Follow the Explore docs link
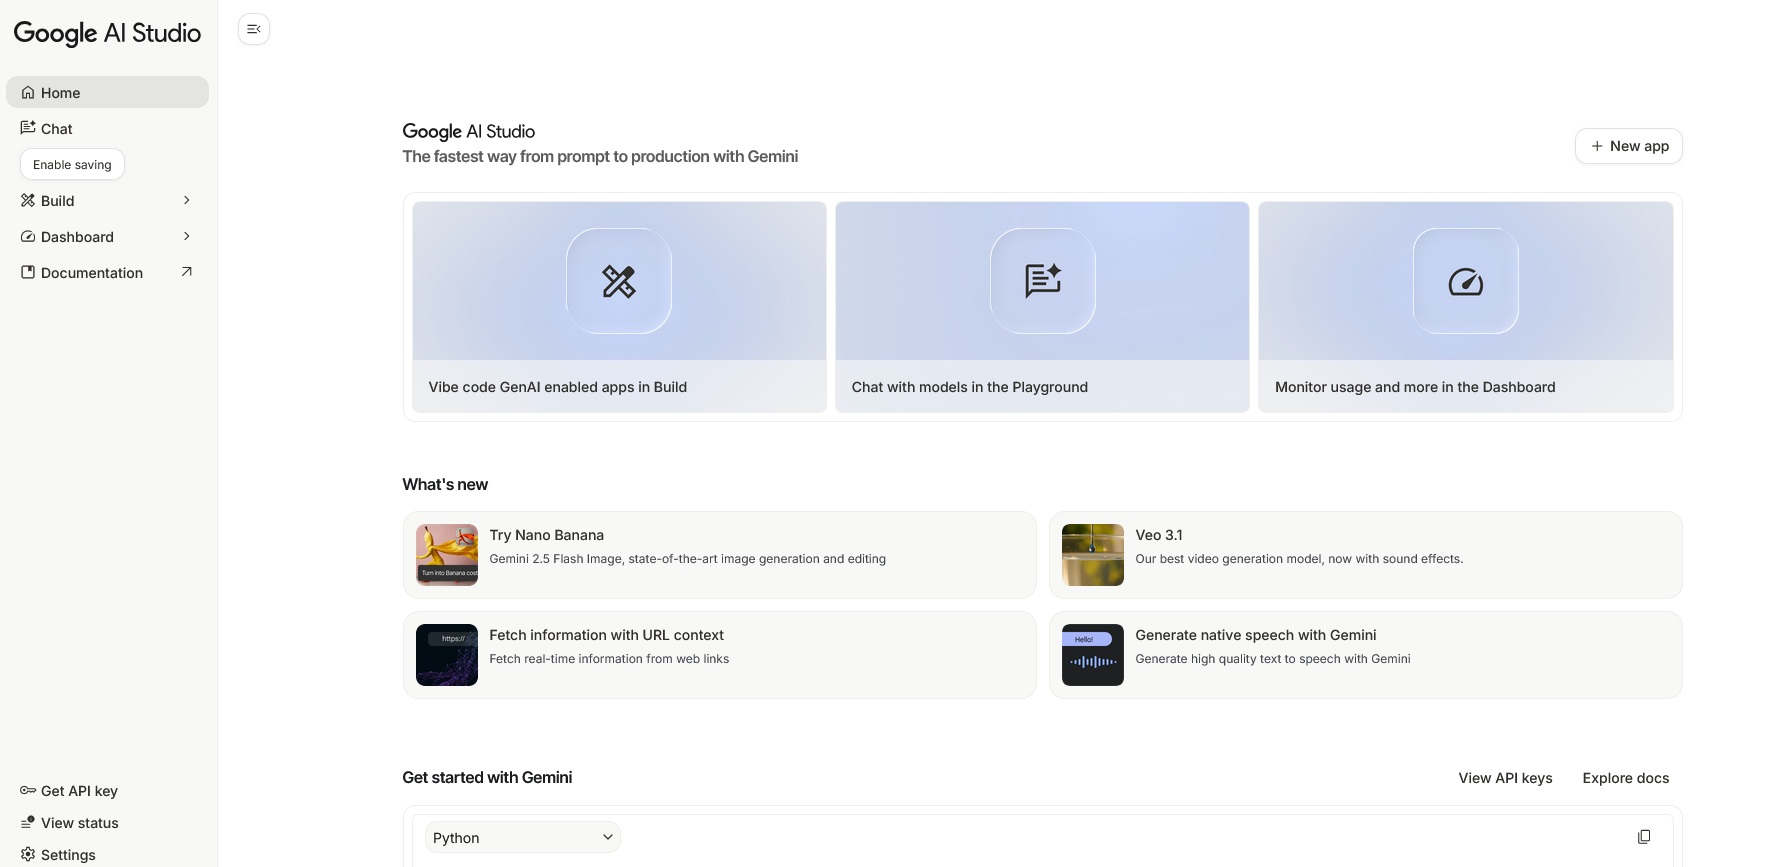The height and width of the screenshot is (867, 1791). pyautogui.click(x=1625, y=778)
